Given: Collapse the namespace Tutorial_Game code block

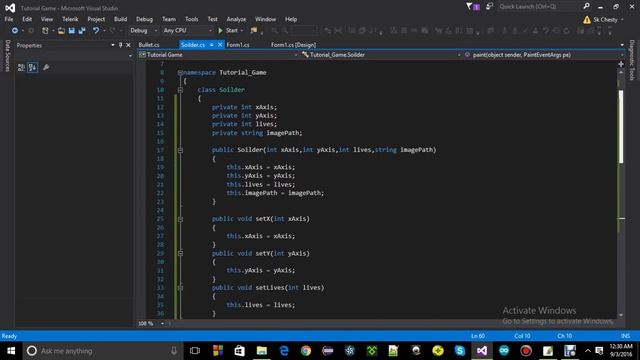Looking at the screenshot, I should (x=180, y=73).
